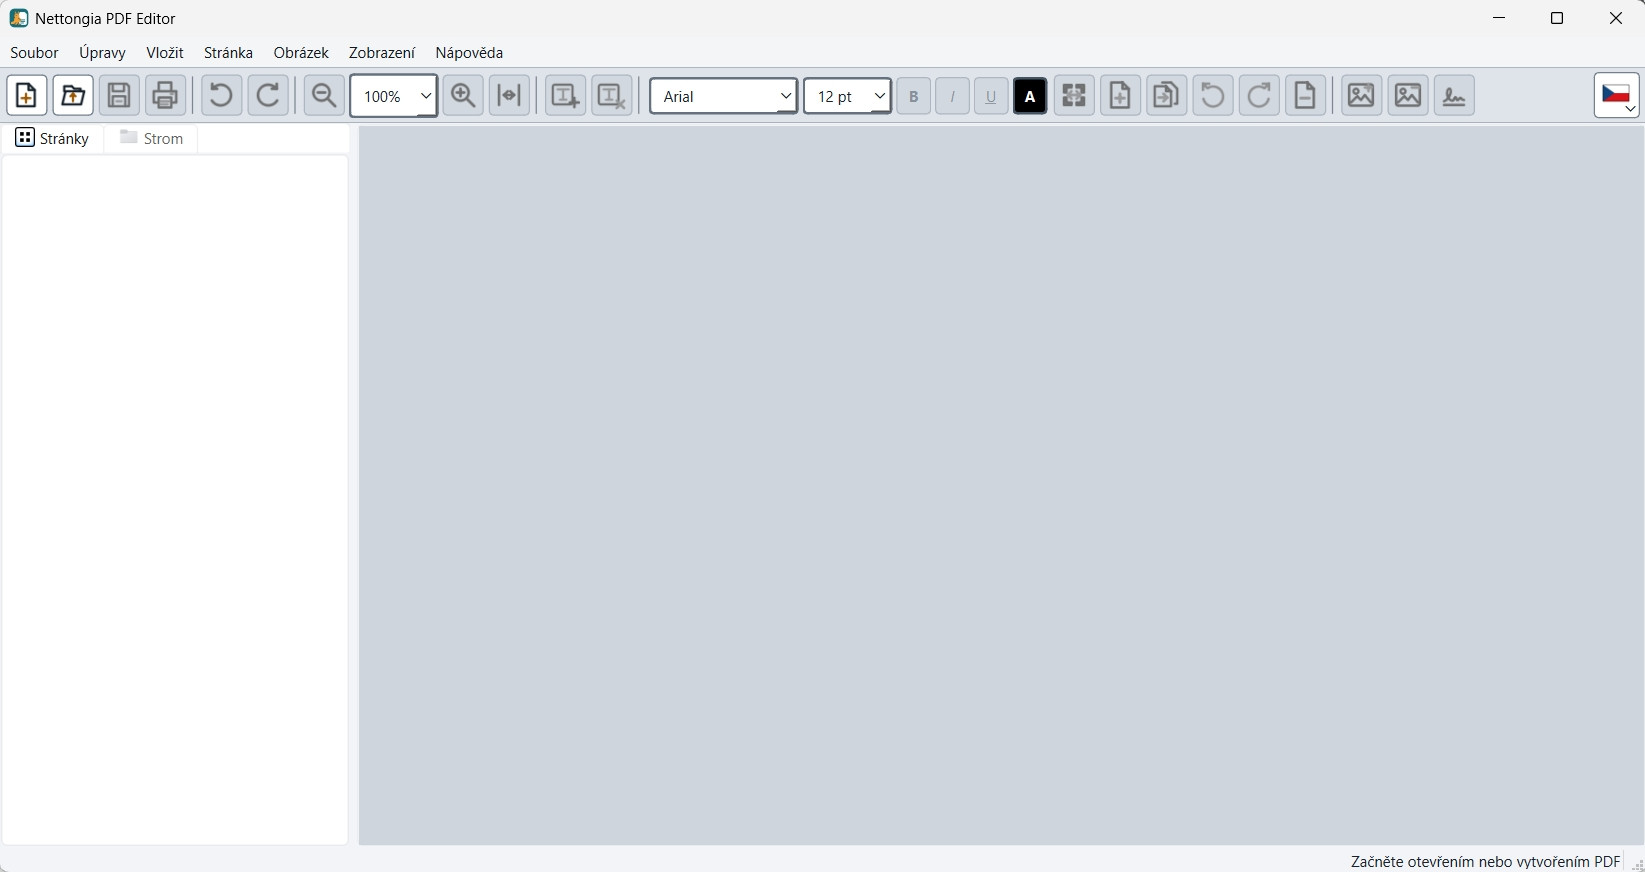The height and width of the screenshot is (872, 1645).
Task: Open an existing PDF file
Action: [x=73, y=96]
